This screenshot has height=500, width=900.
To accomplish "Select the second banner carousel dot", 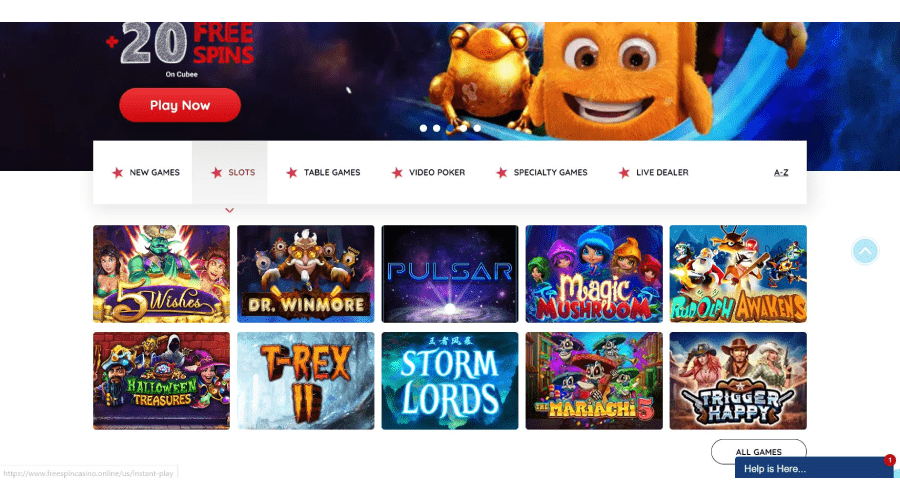I will click(x=437, y=128).
